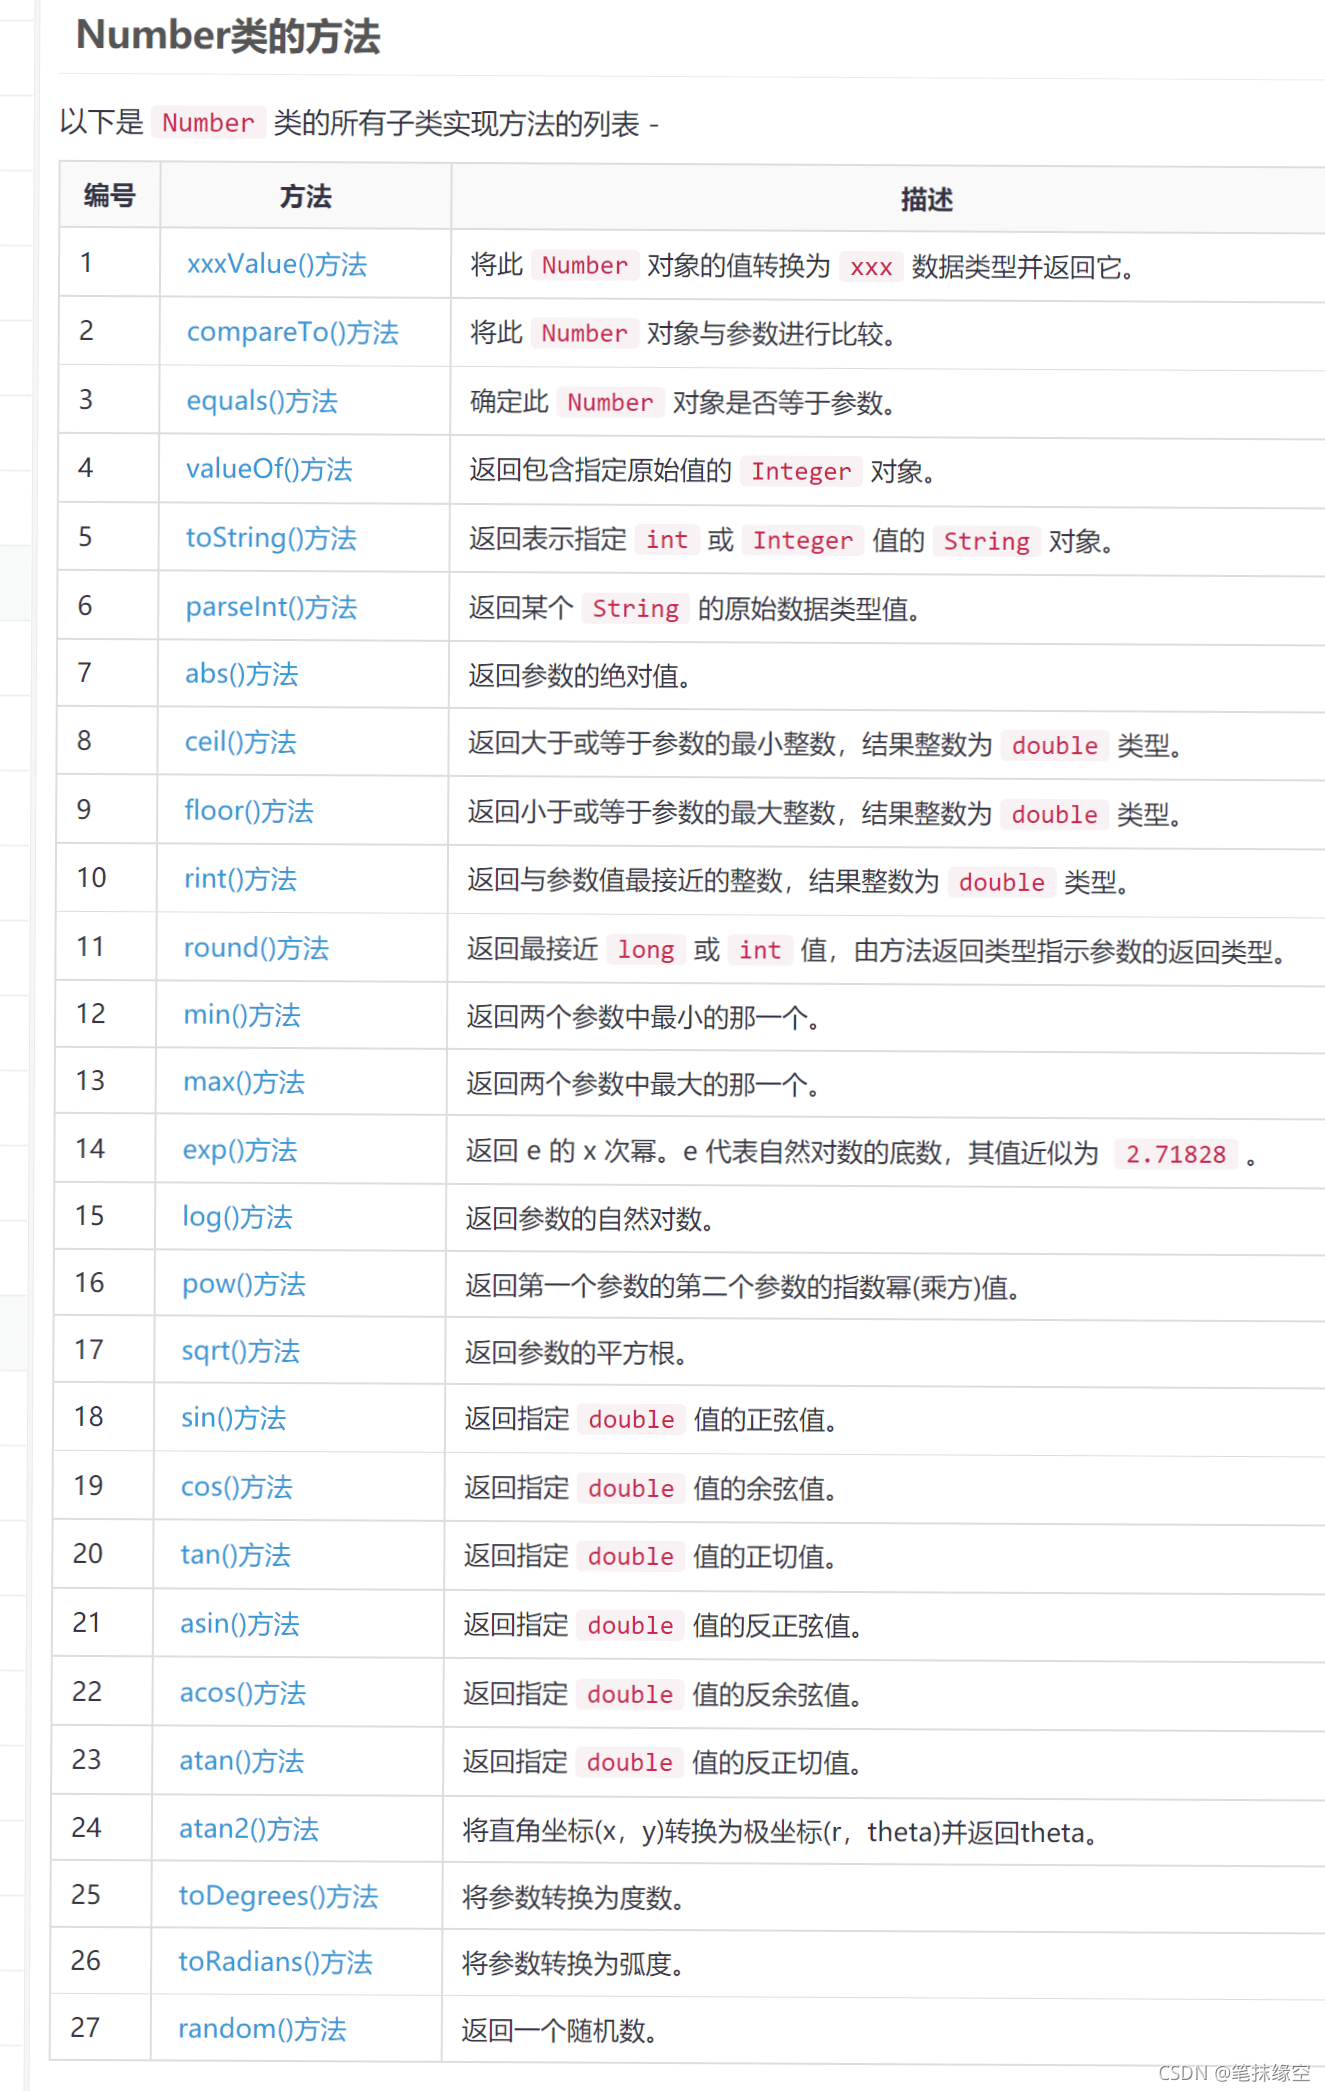The image size is (1325, 2091).
Task: Click description 将参数转换为度数
Action: 573,1898
